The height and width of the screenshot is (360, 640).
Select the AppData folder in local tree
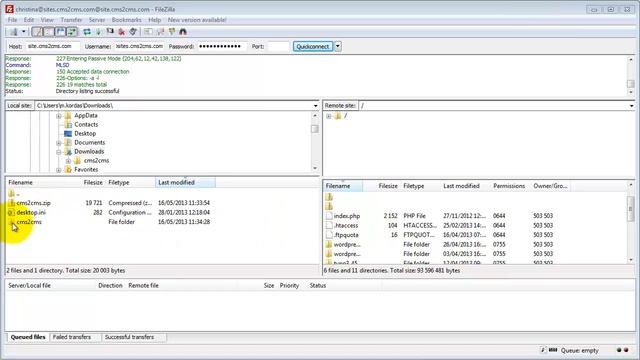86,116
